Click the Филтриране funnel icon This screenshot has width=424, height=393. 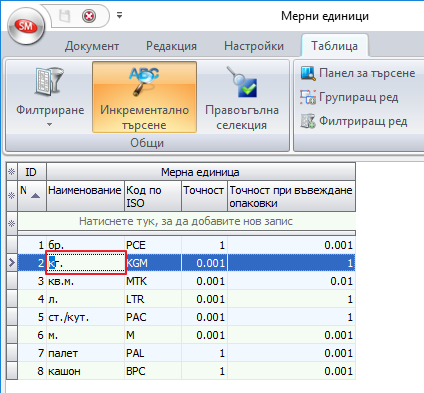coord(50,83)
